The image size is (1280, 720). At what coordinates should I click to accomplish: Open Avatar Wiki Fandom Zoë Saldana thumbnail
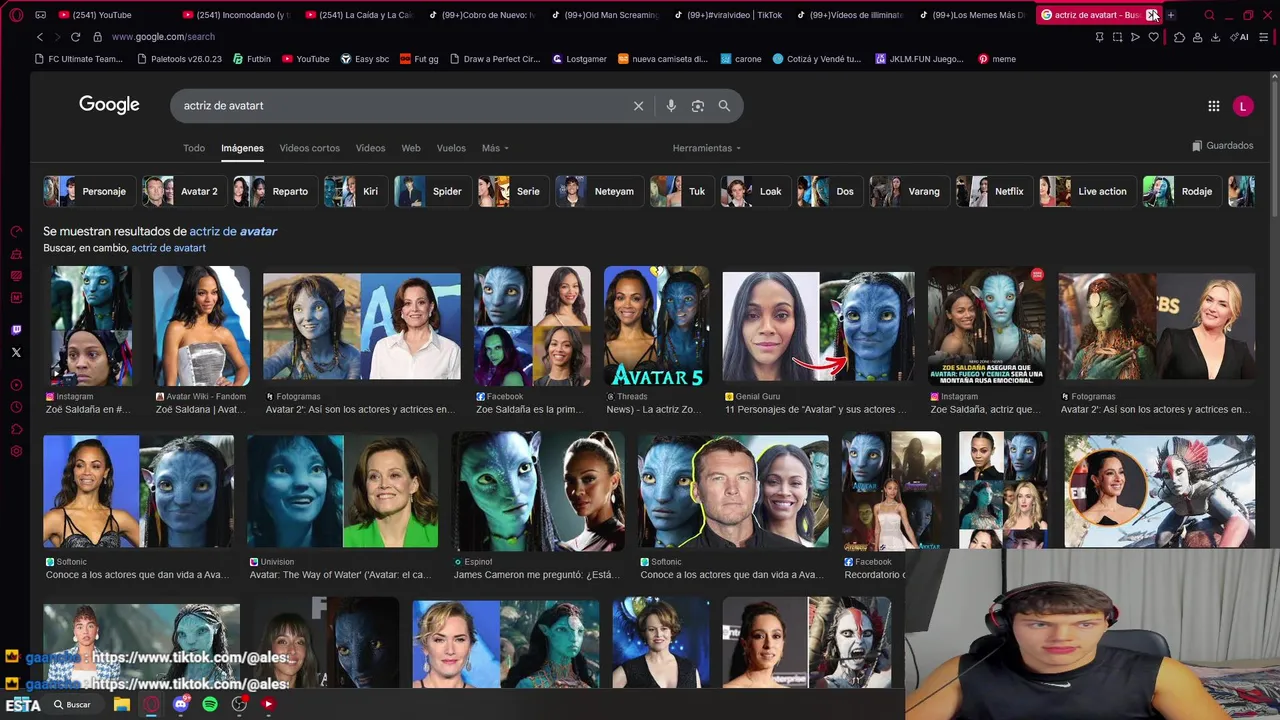(201, 326)
